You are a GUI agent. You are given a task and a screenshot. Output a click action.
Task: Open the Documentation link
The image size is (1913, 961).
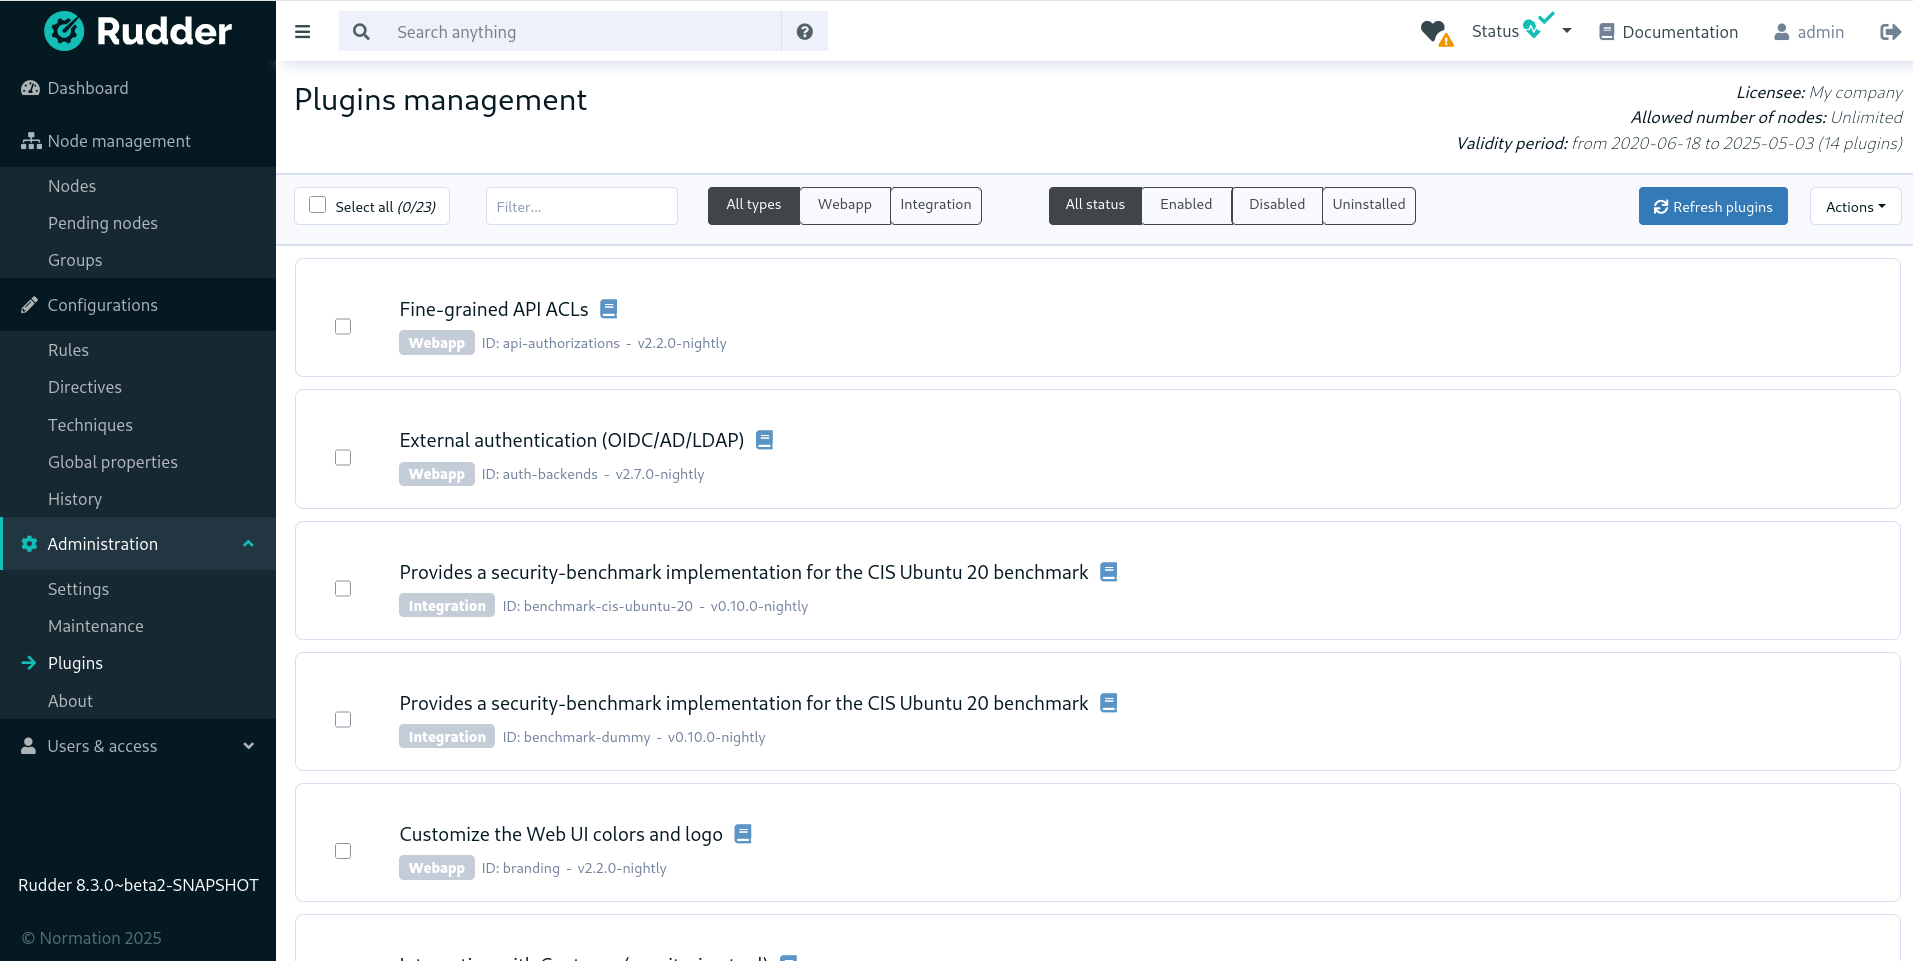1668,32
